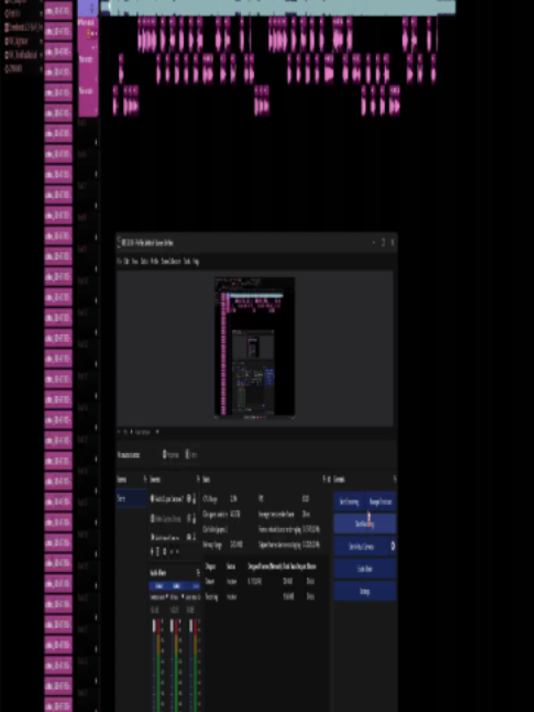
Task: Click the remove source icon in Sources toolbar
Action: tap(158, 552)
